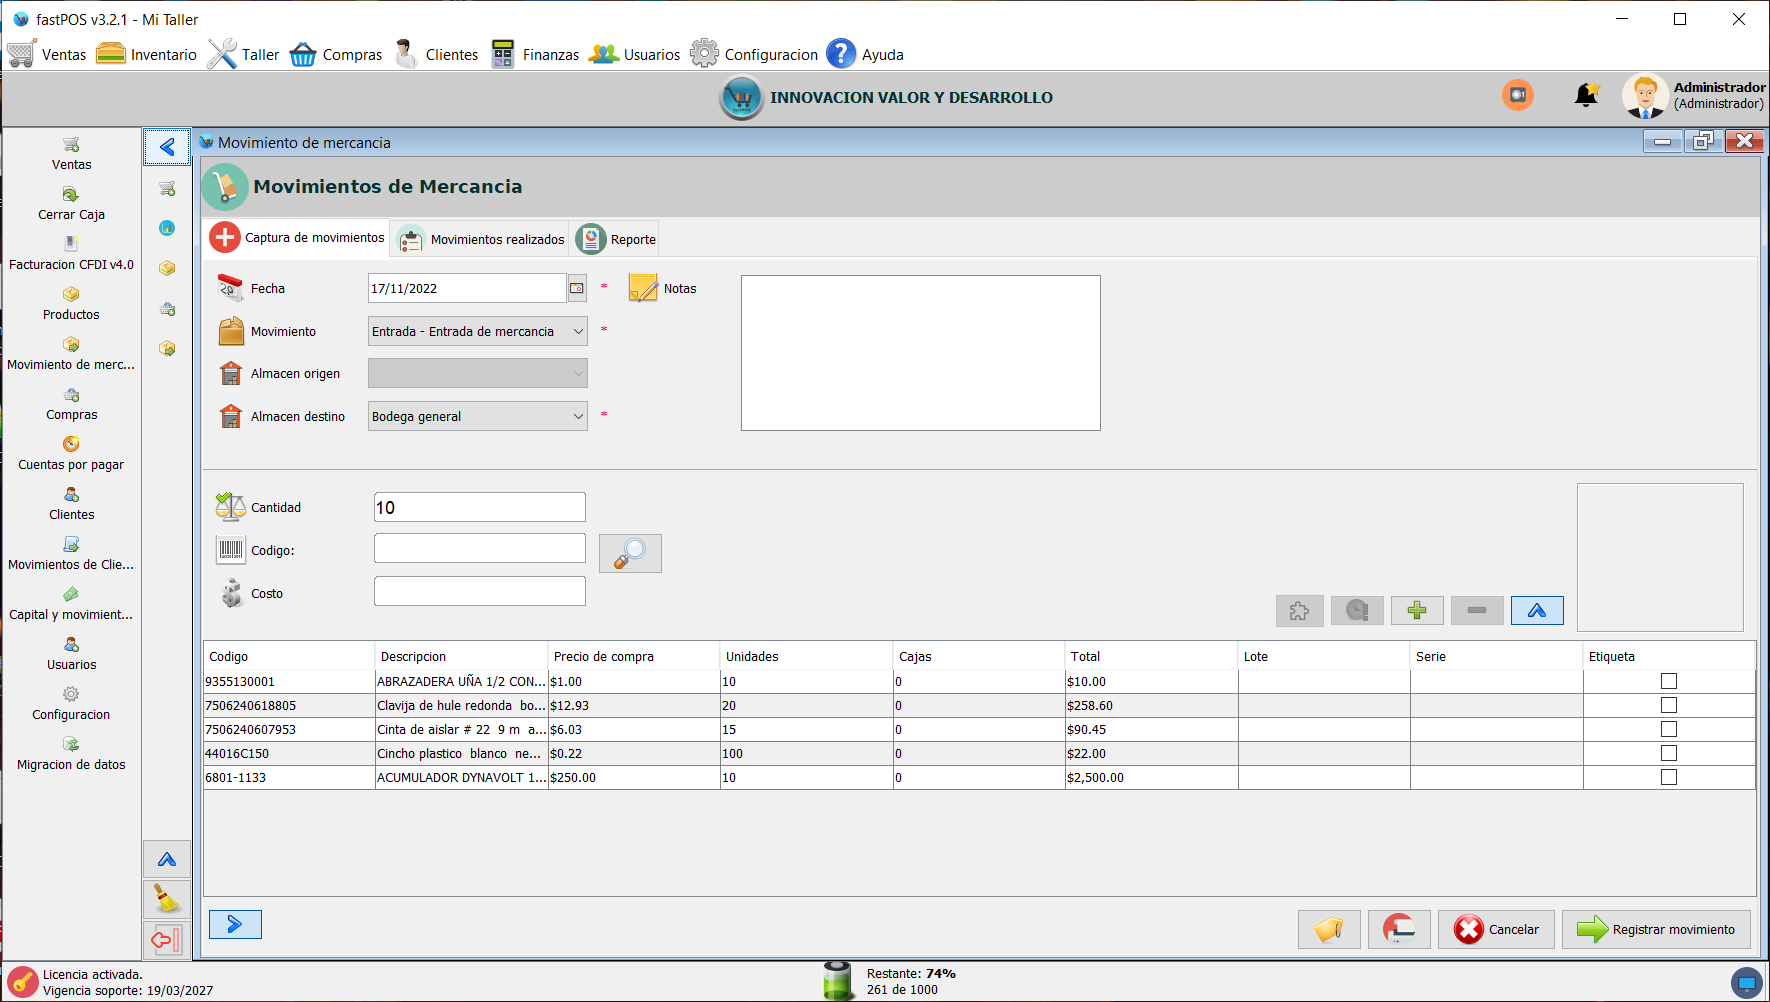This screenshot has width=1770, height=1002.
Task: Toggle Etiqueta checkbox for Cincho plastico row
Action: coord(1668,753)
